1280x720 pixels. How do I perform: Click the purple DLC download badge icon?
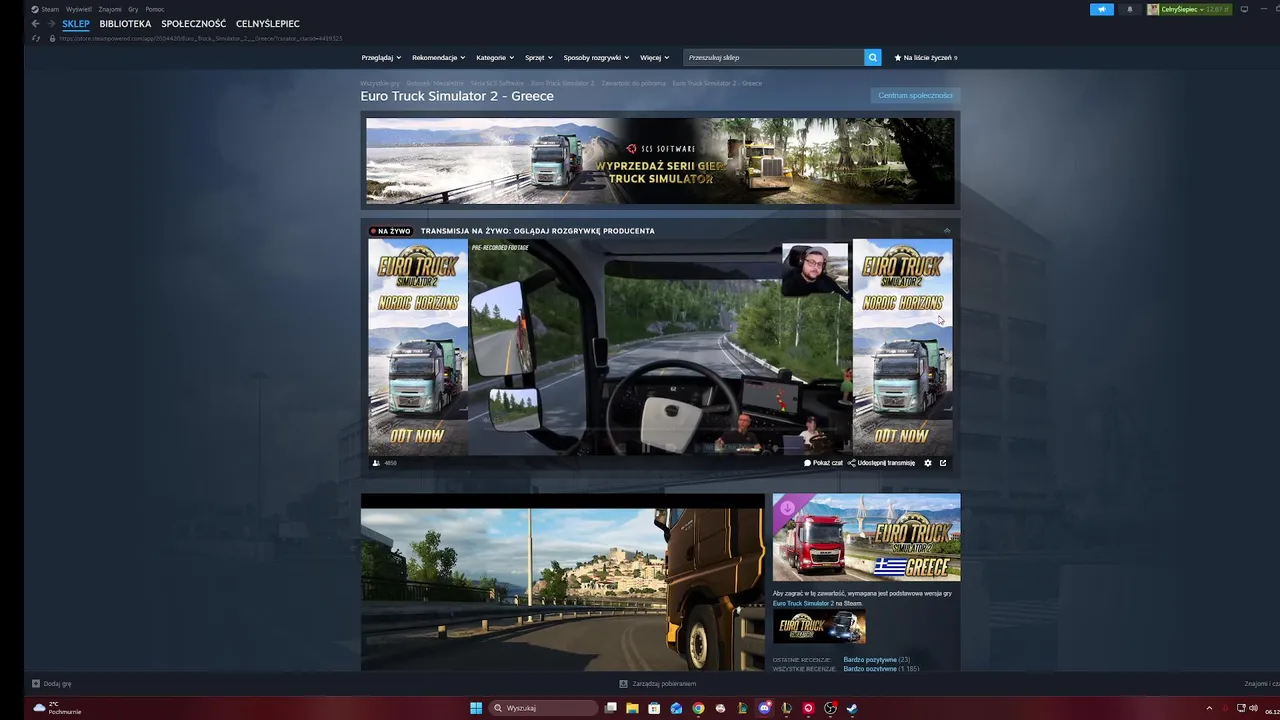point(787,507)
